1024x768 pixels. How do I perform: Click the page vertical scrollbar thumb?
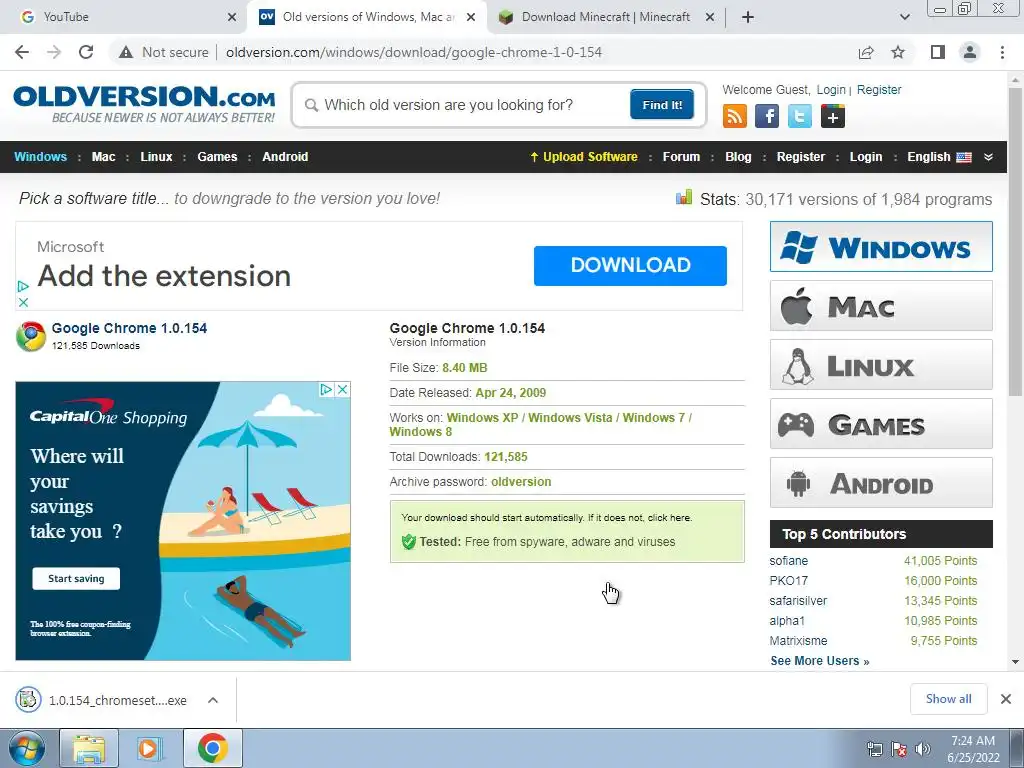click(1015, 240)
